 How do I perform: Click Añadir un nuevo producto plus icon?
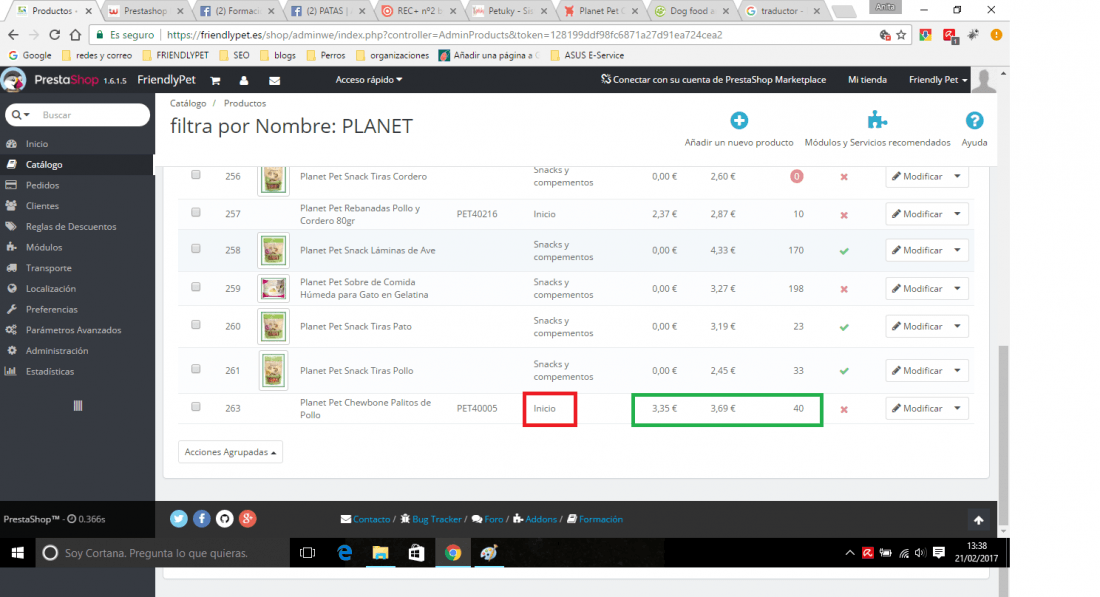739,121
